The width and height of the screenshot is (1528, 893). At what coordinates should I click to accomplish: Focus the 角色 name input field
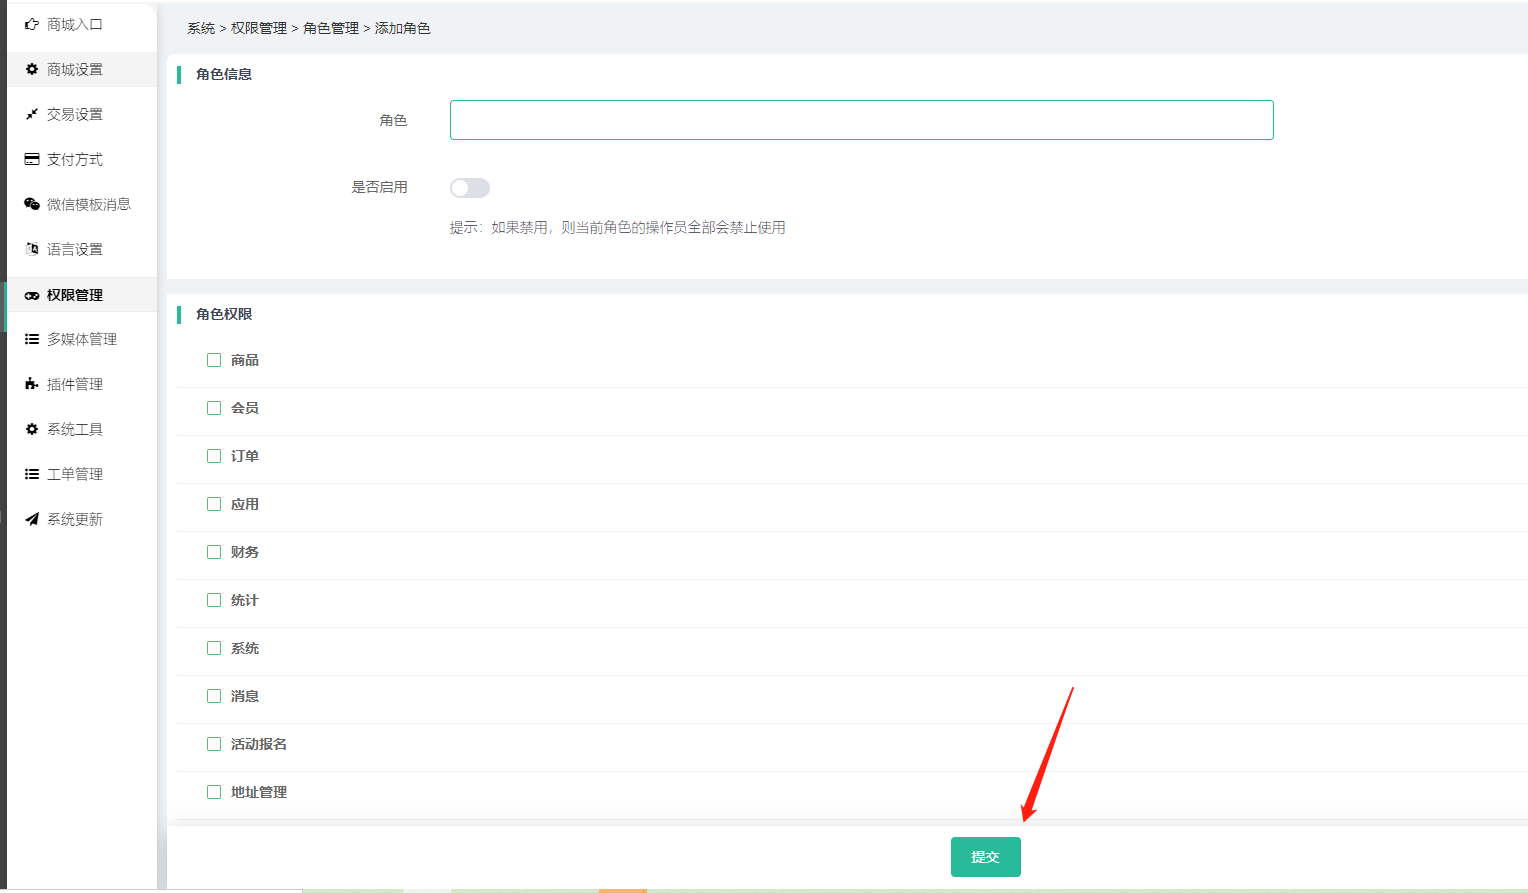tap(862, 120)
